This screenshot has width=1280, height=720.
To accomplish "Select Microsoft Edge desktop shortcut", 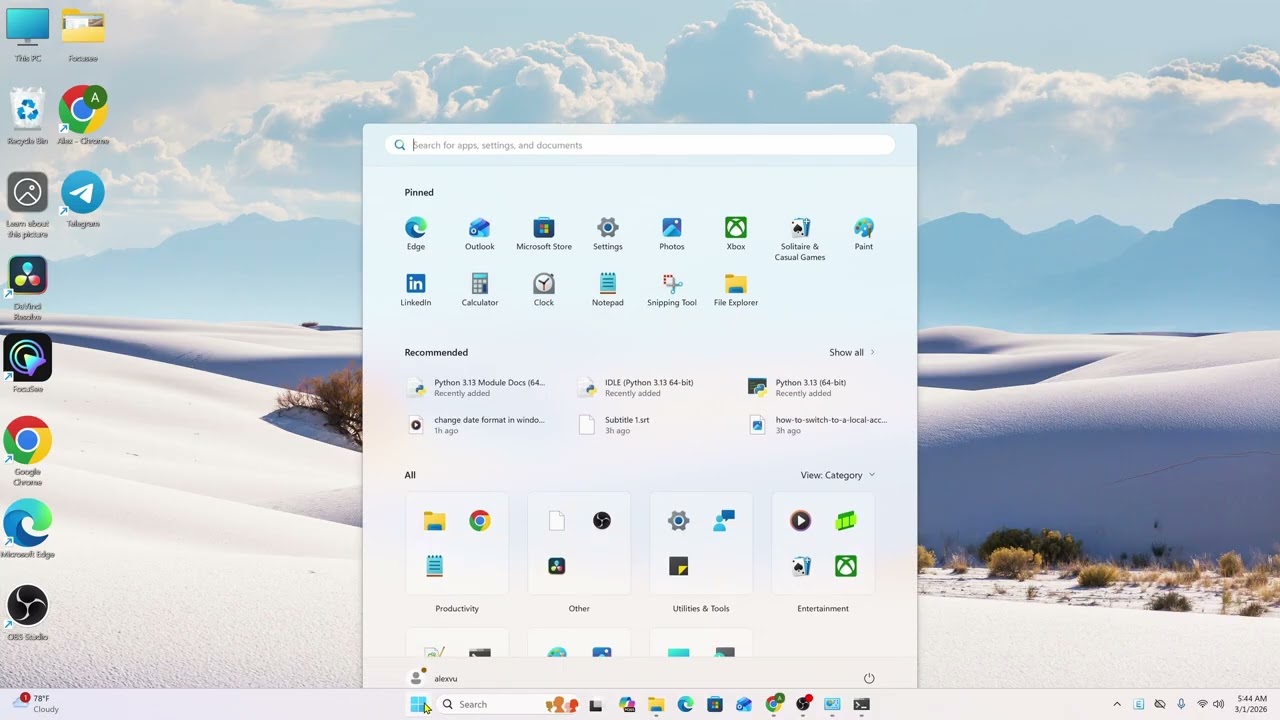I will point(28,529).
